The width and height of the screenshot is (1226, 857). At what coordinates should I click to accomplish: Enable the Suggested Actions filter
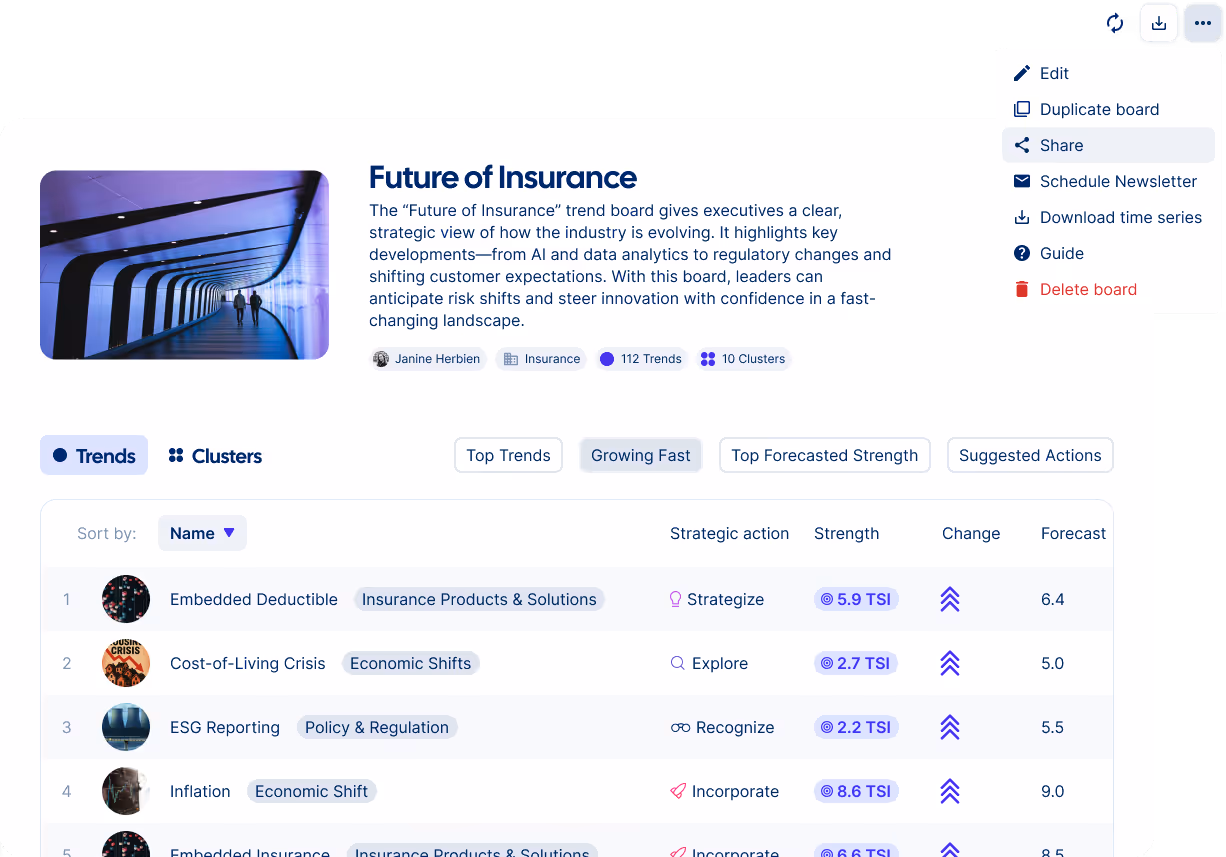coord(1030,455)
